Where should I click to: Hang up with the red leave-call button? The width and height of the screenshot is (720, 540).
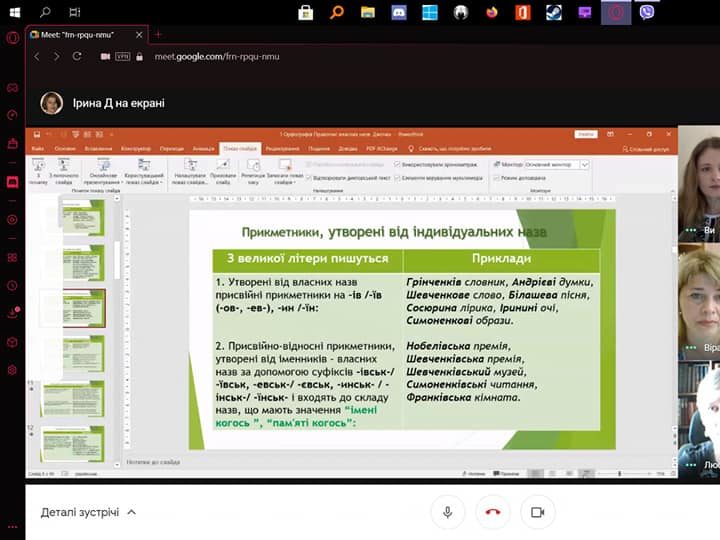[x=492, y=512]
